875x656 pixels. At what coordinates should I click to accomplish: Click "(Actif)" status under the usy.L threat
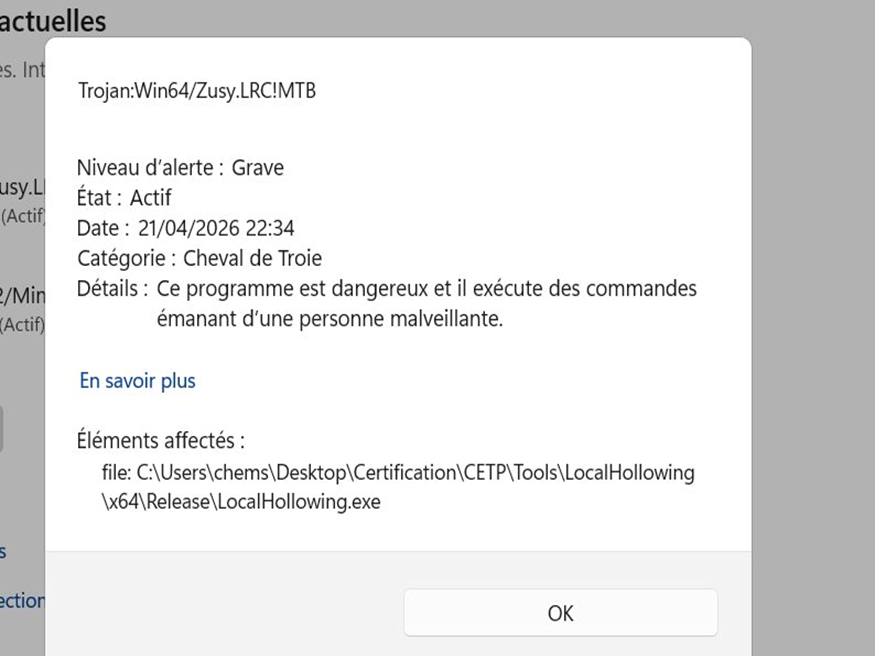22,216
